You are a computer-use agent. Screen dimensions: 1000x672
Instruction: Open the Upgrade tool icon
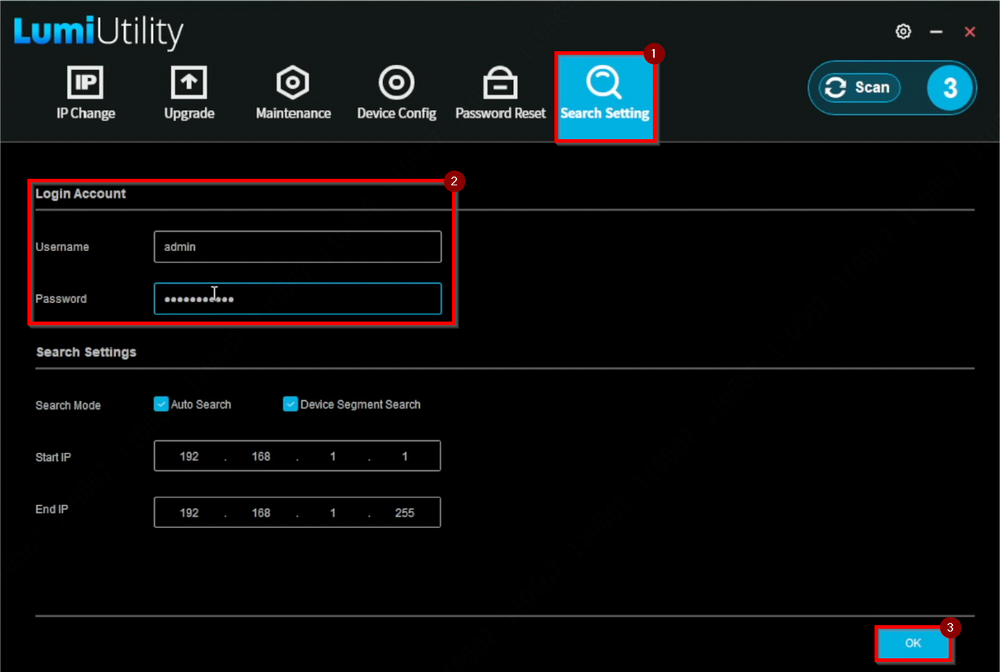point(189,93)
